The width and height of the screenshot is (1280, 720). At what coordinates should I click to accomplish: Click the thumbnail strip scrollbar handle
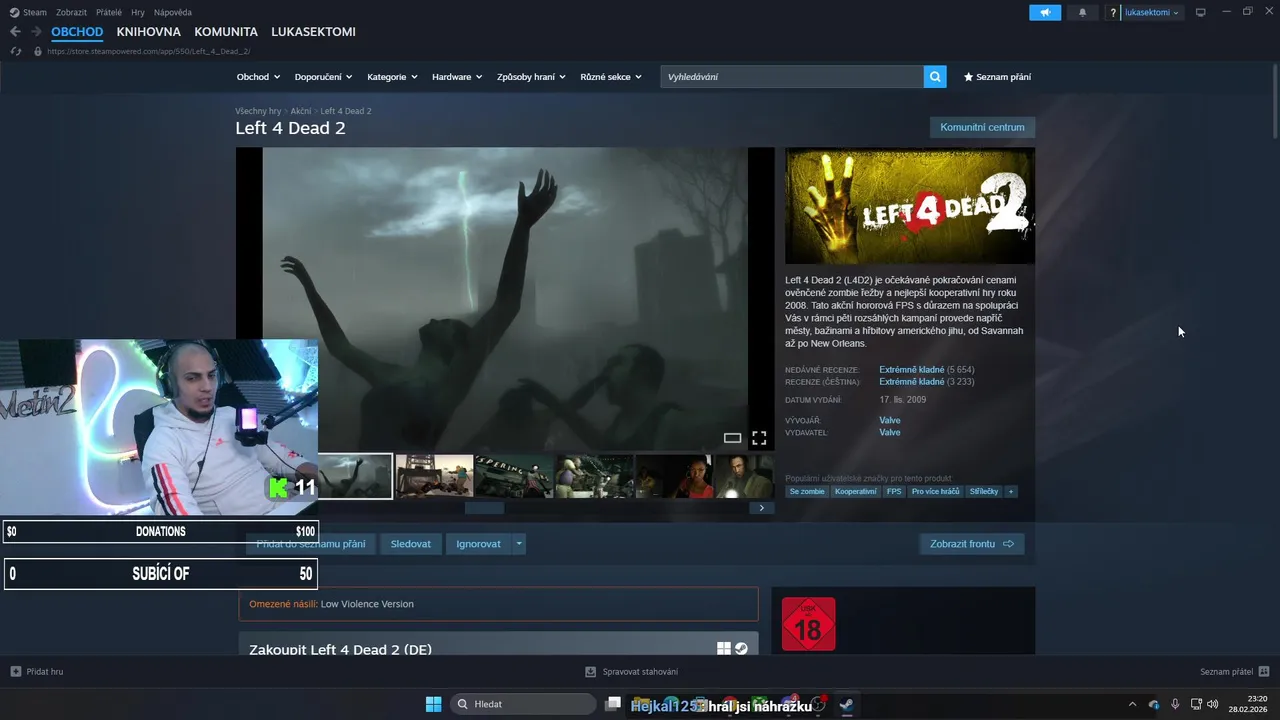point(484,508)
